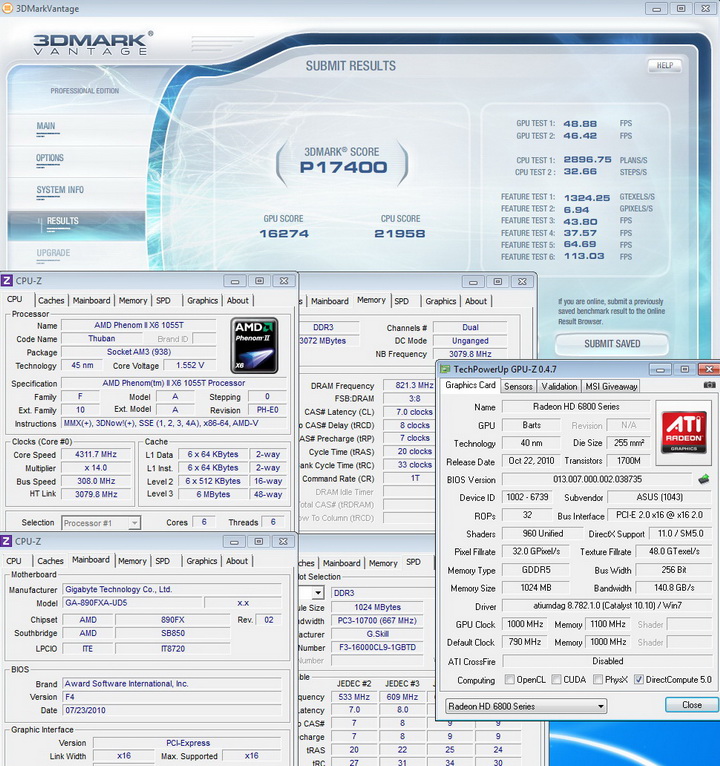Click the Driver atiumdag field in GPU-Z
Viewport: 720px width, 766px height.
pyautogui.click(x=607, y=606)
